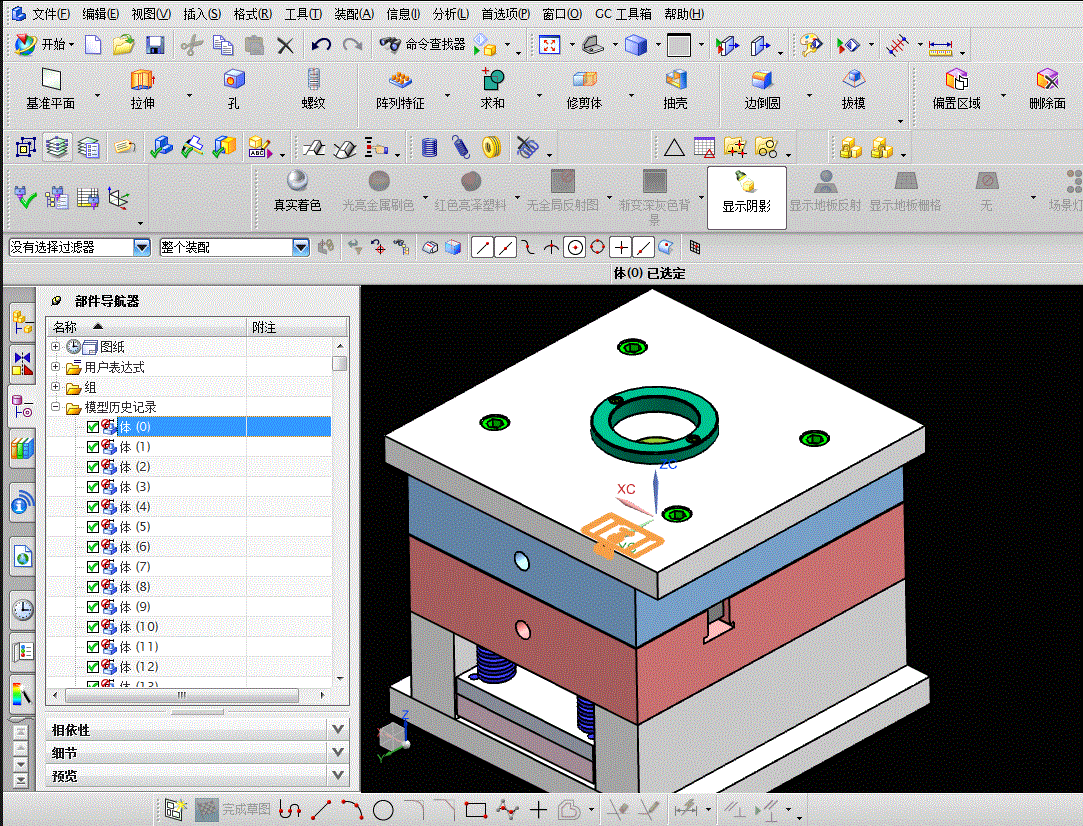This screenshot has height=826, width=1083.
Task: Expand the 用户表达式 tree node
Action: (55, 367)
